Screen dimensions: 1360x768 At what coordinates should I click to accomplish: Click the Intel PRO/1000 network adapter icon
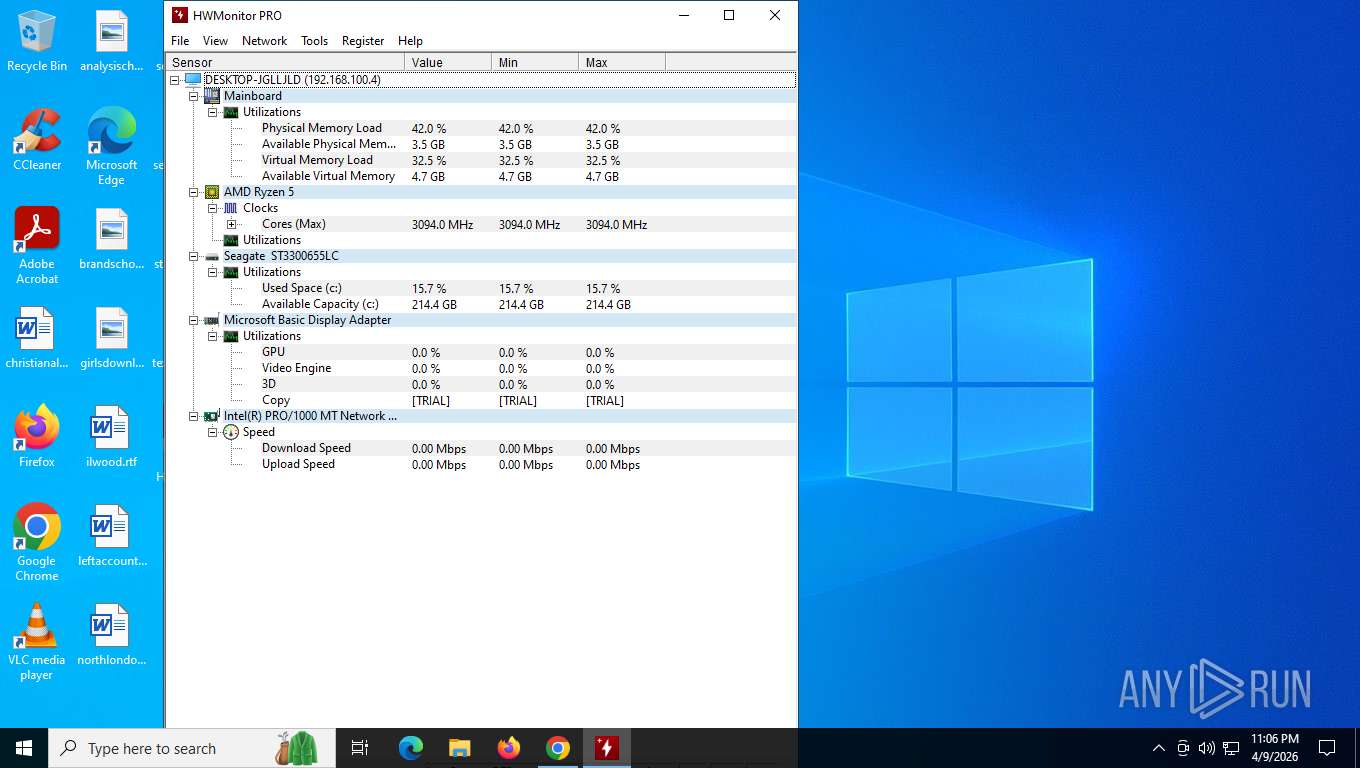212,416
